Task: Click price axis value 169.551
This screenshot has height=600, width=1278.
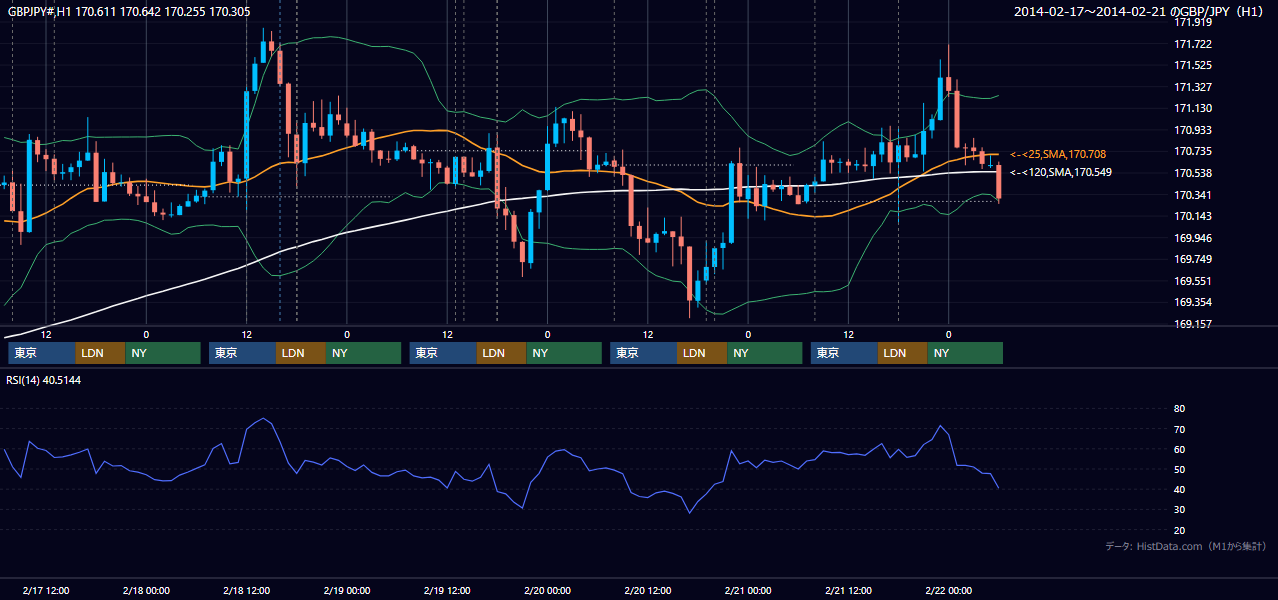Action: click(x=1193, y=281)
